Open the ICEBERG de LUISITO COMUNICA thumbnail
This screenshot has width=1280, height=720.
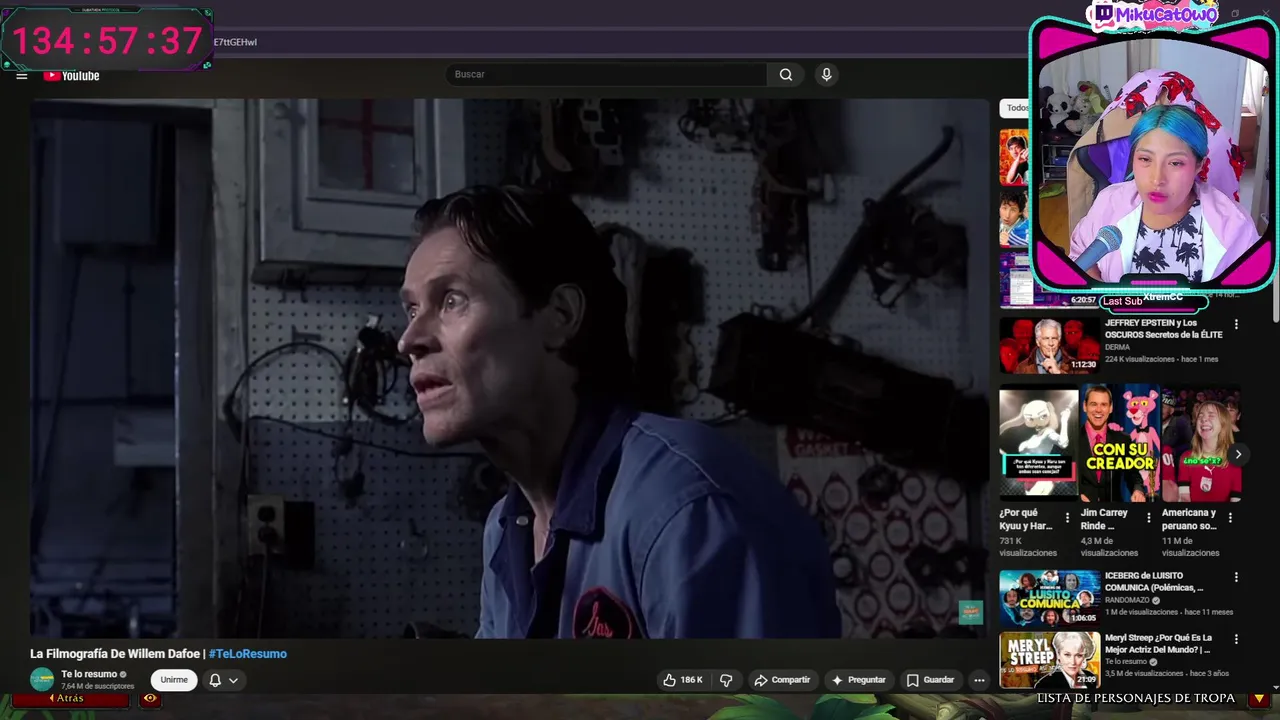click(x=1049, y=597)
